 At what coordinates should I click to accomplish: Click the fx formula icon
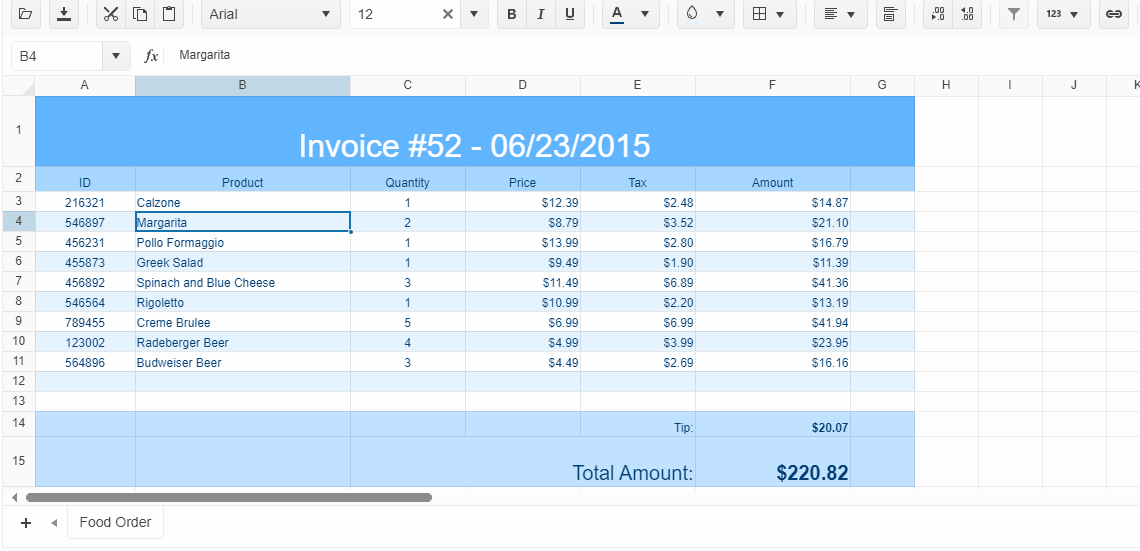150,56
